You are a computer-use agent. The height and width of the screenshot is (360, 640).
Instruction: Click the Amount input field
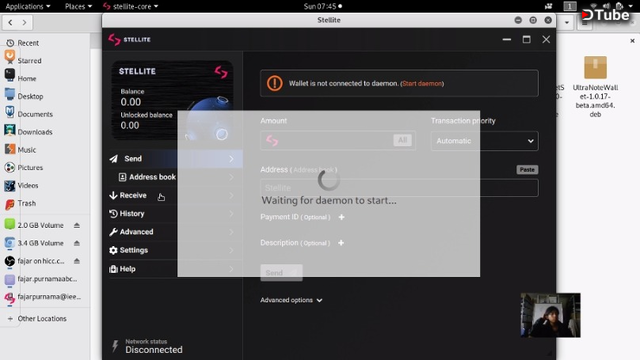pos(338,140)
